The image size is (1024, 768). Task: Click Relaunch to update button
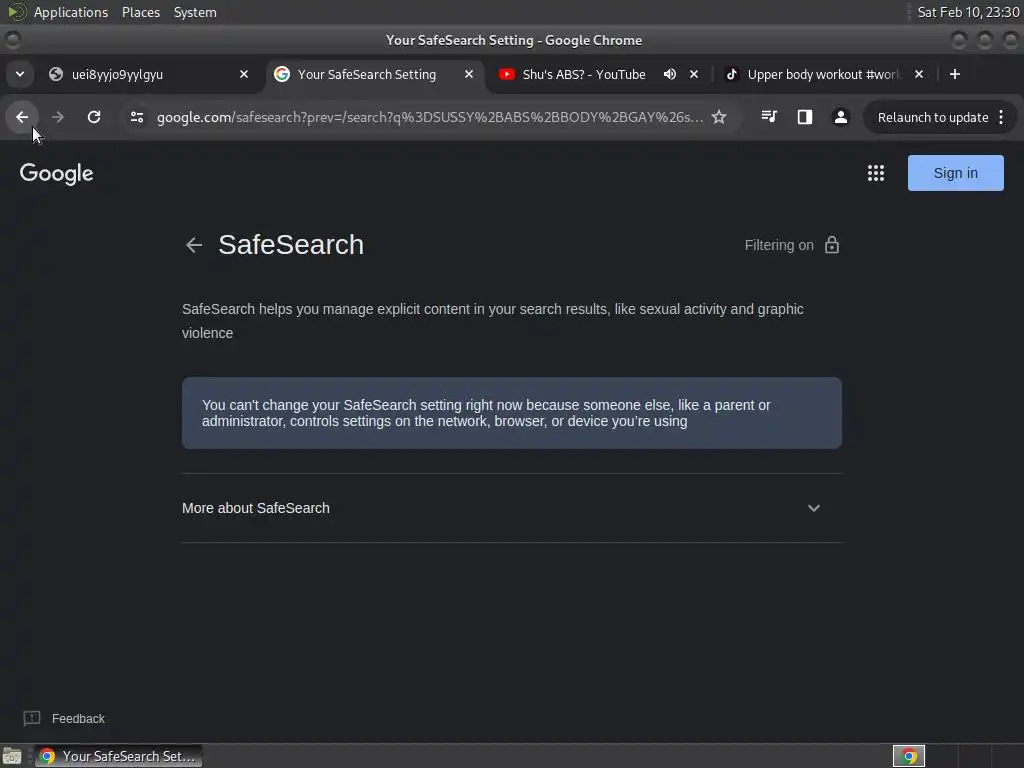[933, 118]
